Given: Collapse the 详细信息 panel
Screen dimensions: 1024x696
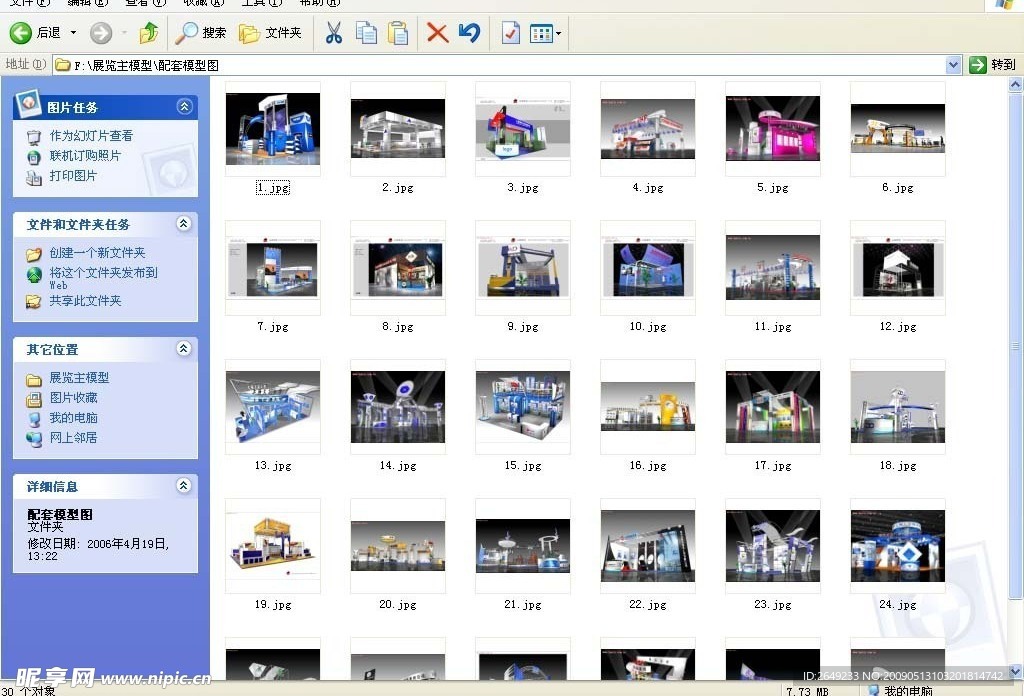Looking at the screenshot, I should tap(184, 486).
